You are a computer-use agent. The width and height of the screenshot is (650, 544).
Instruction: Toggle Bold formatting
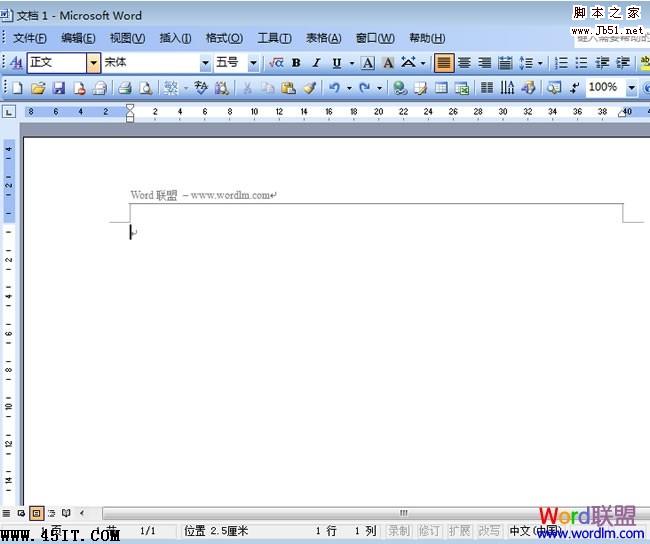pyautogui.click(x=296, y=63)
